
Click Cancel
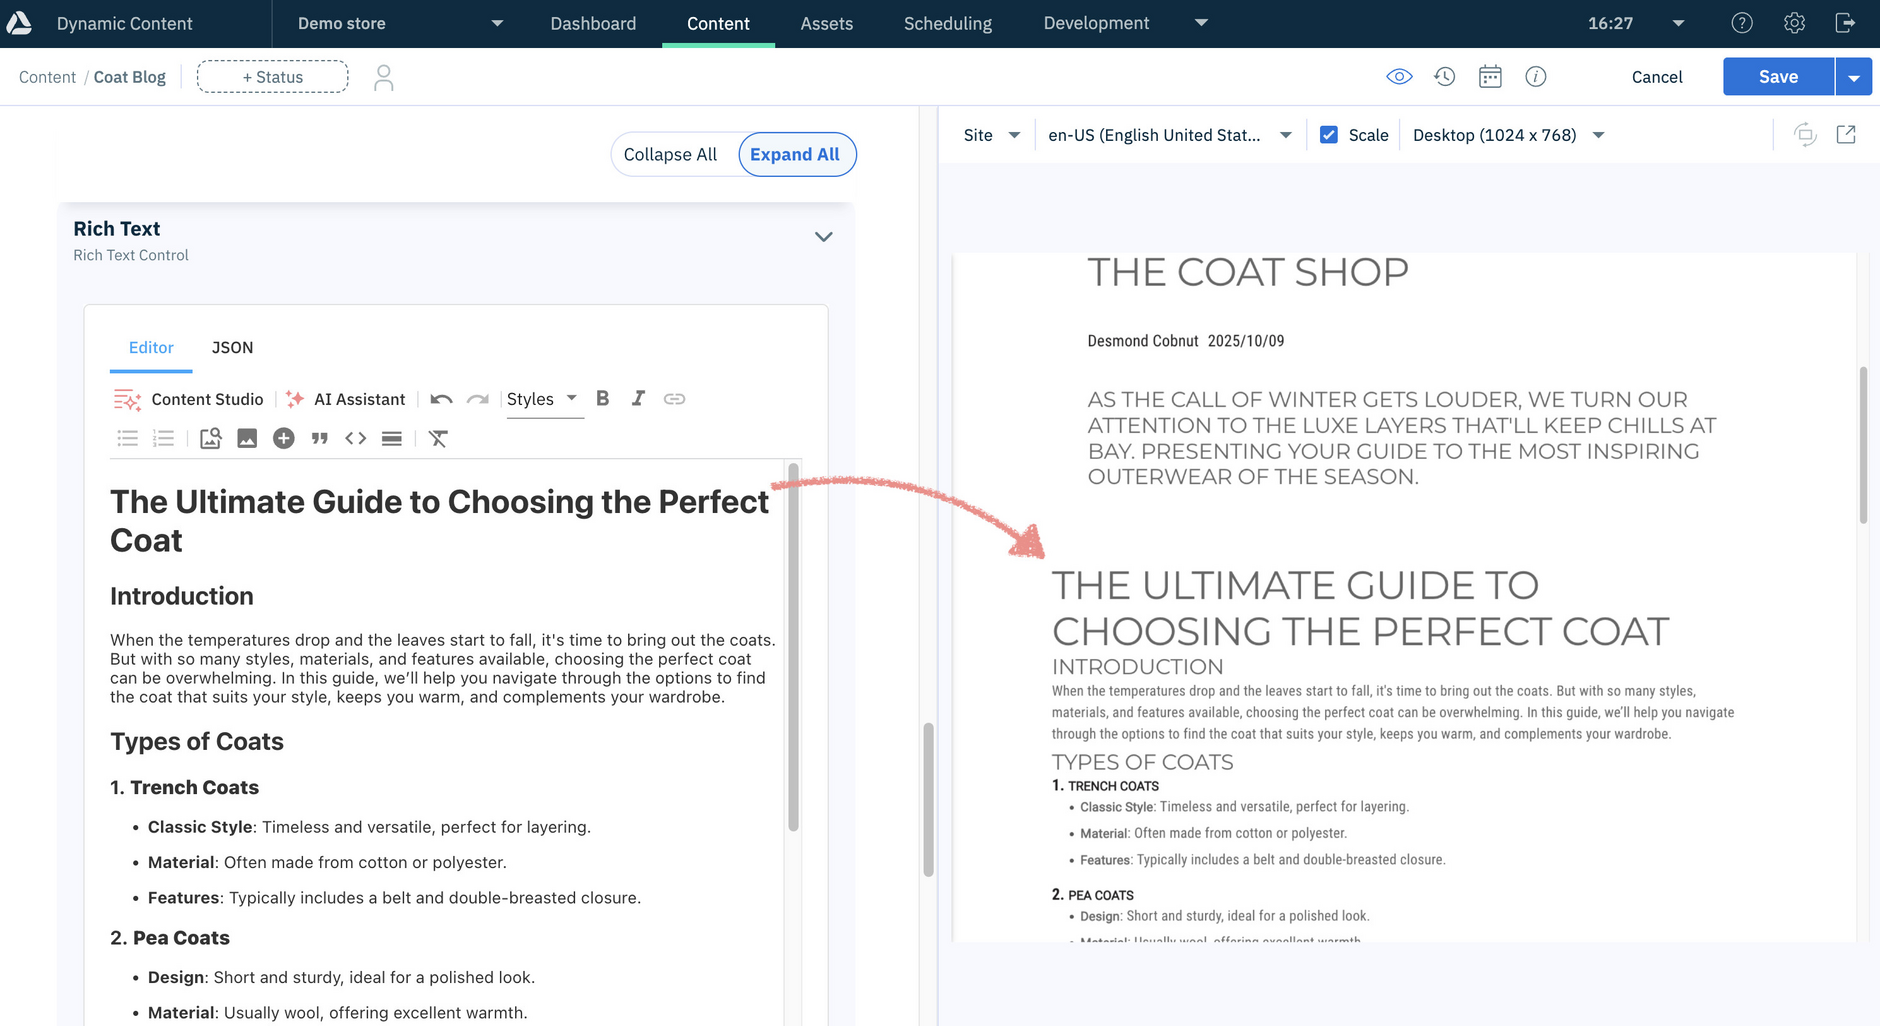click(x=1657, y=77)
